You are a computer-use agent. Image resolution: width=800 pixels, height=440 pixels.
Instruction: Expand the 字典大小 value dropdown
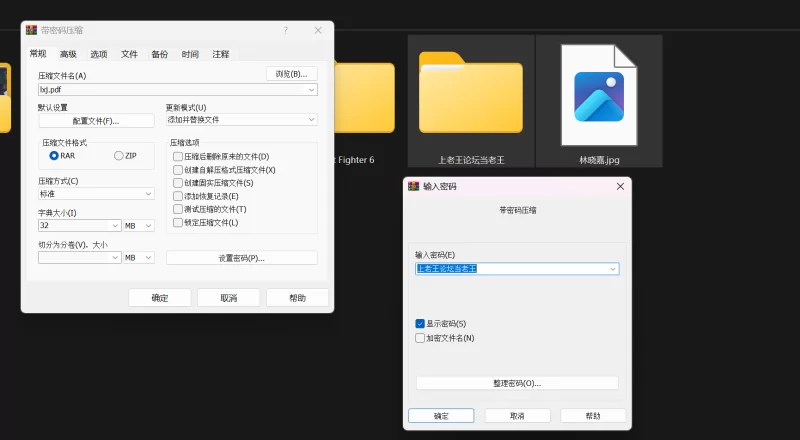coord(115,226)
